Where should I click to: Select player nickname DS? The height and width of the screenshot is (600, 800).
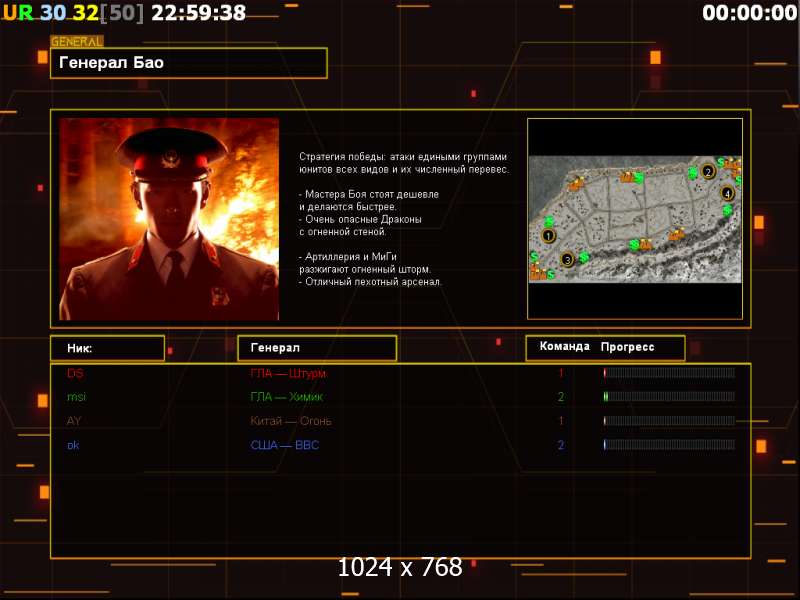click(x=75, y=373)
